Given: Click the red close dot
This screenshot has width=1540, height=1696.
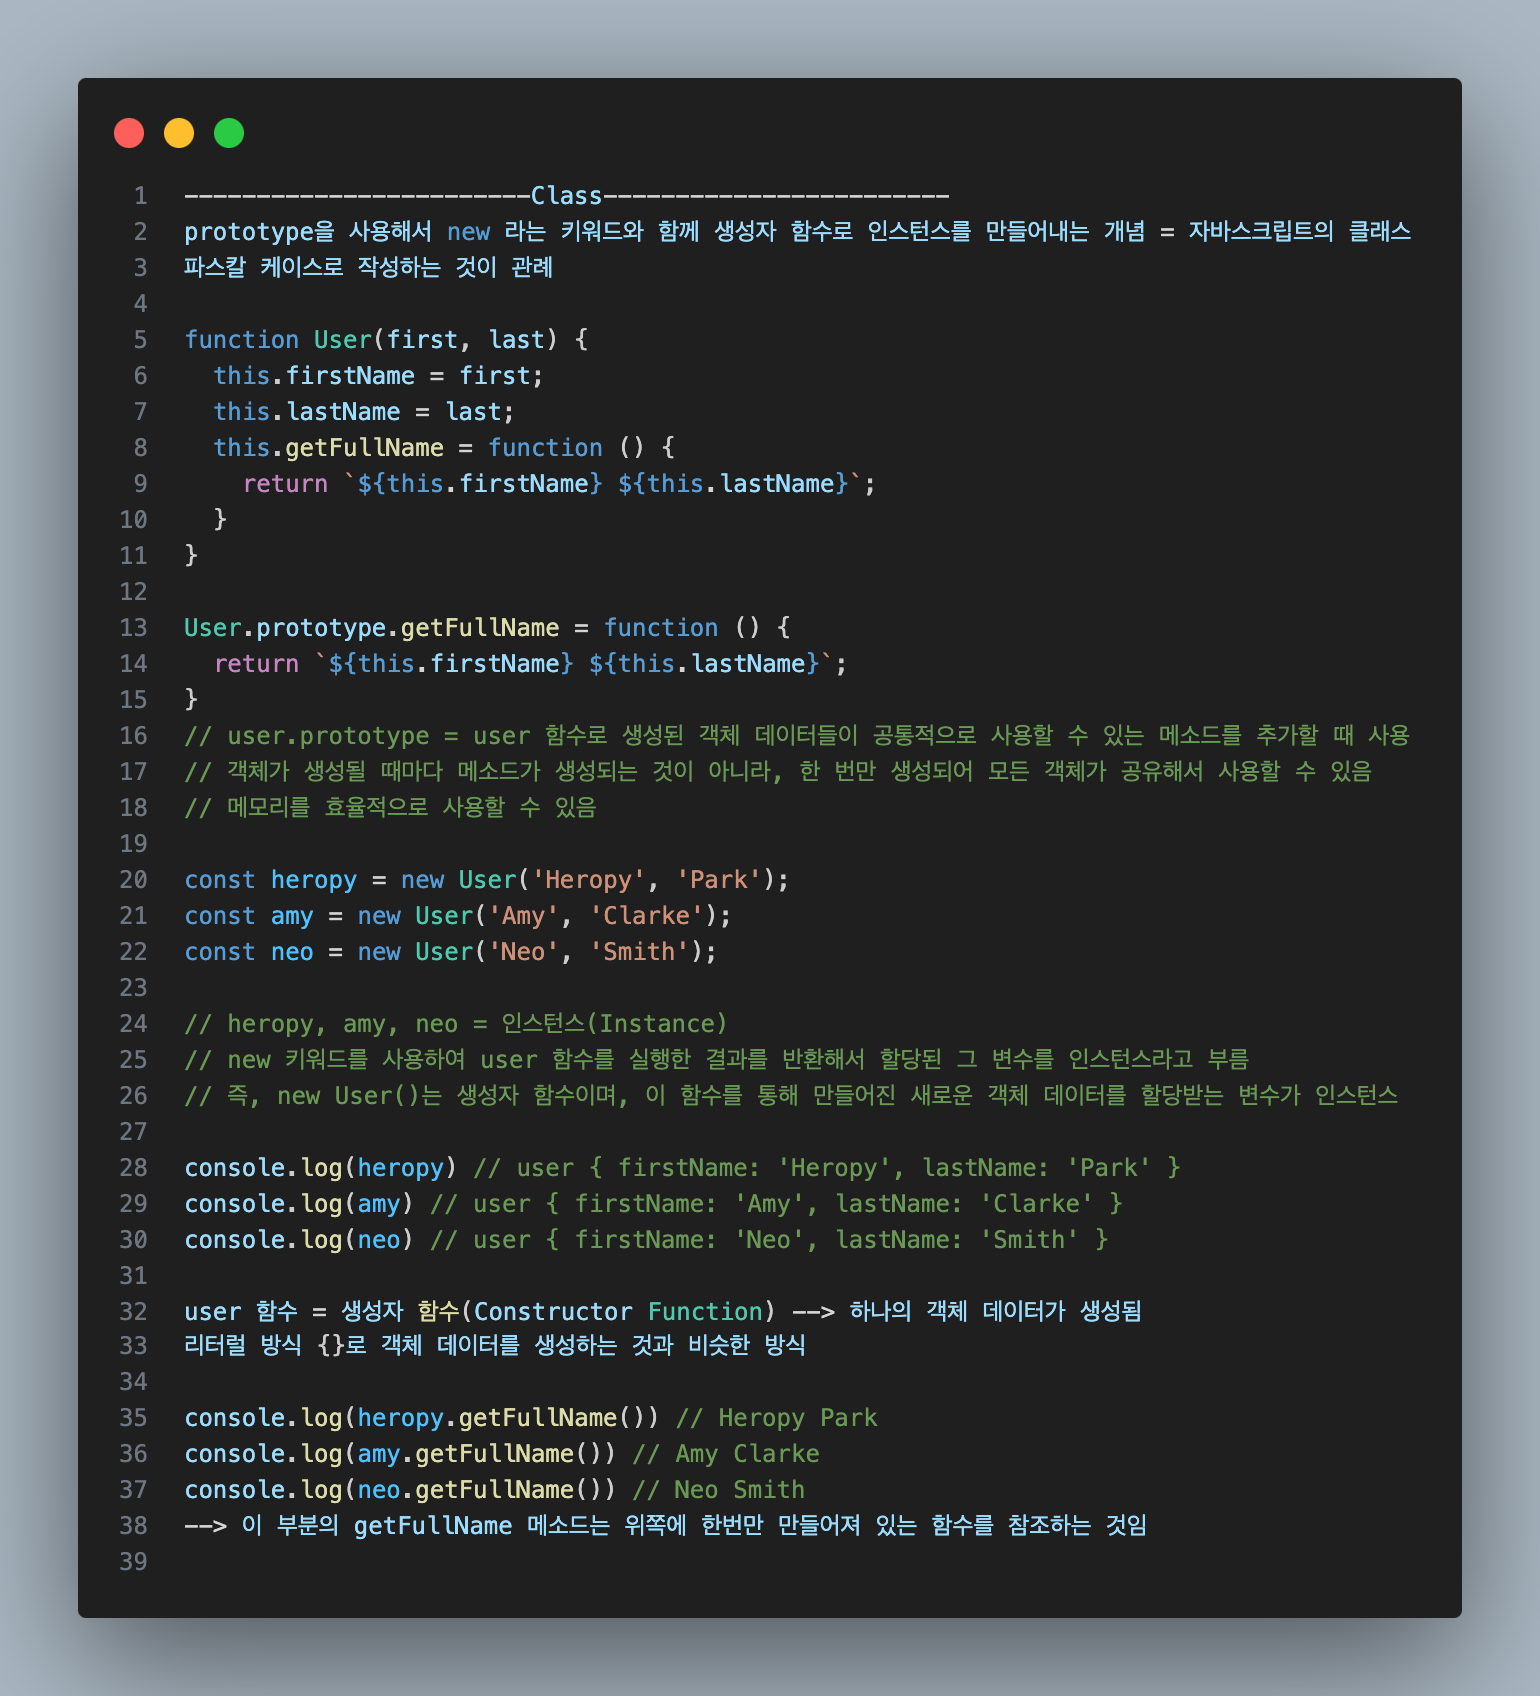Looking at the screenshot, I should point(129,133).
